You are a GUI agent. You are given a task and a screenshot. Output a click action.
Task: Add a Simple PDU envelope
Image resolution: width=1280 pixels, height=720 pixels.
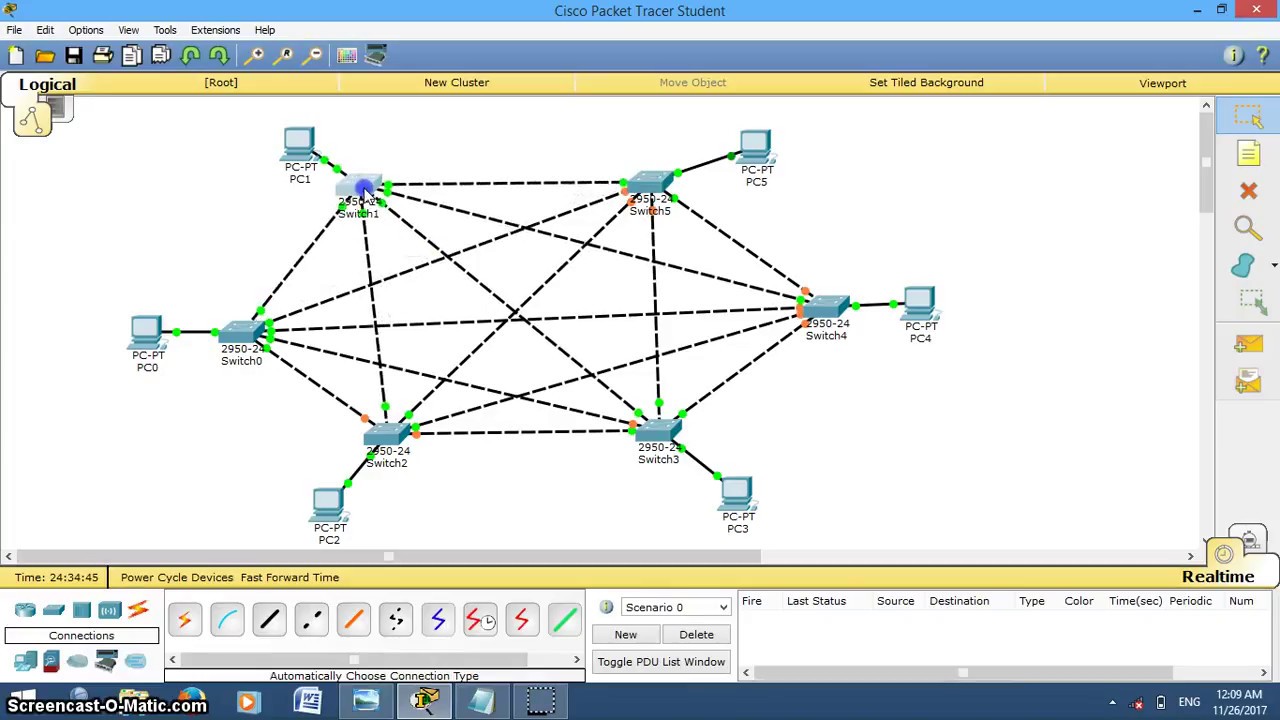point(1248,345)
